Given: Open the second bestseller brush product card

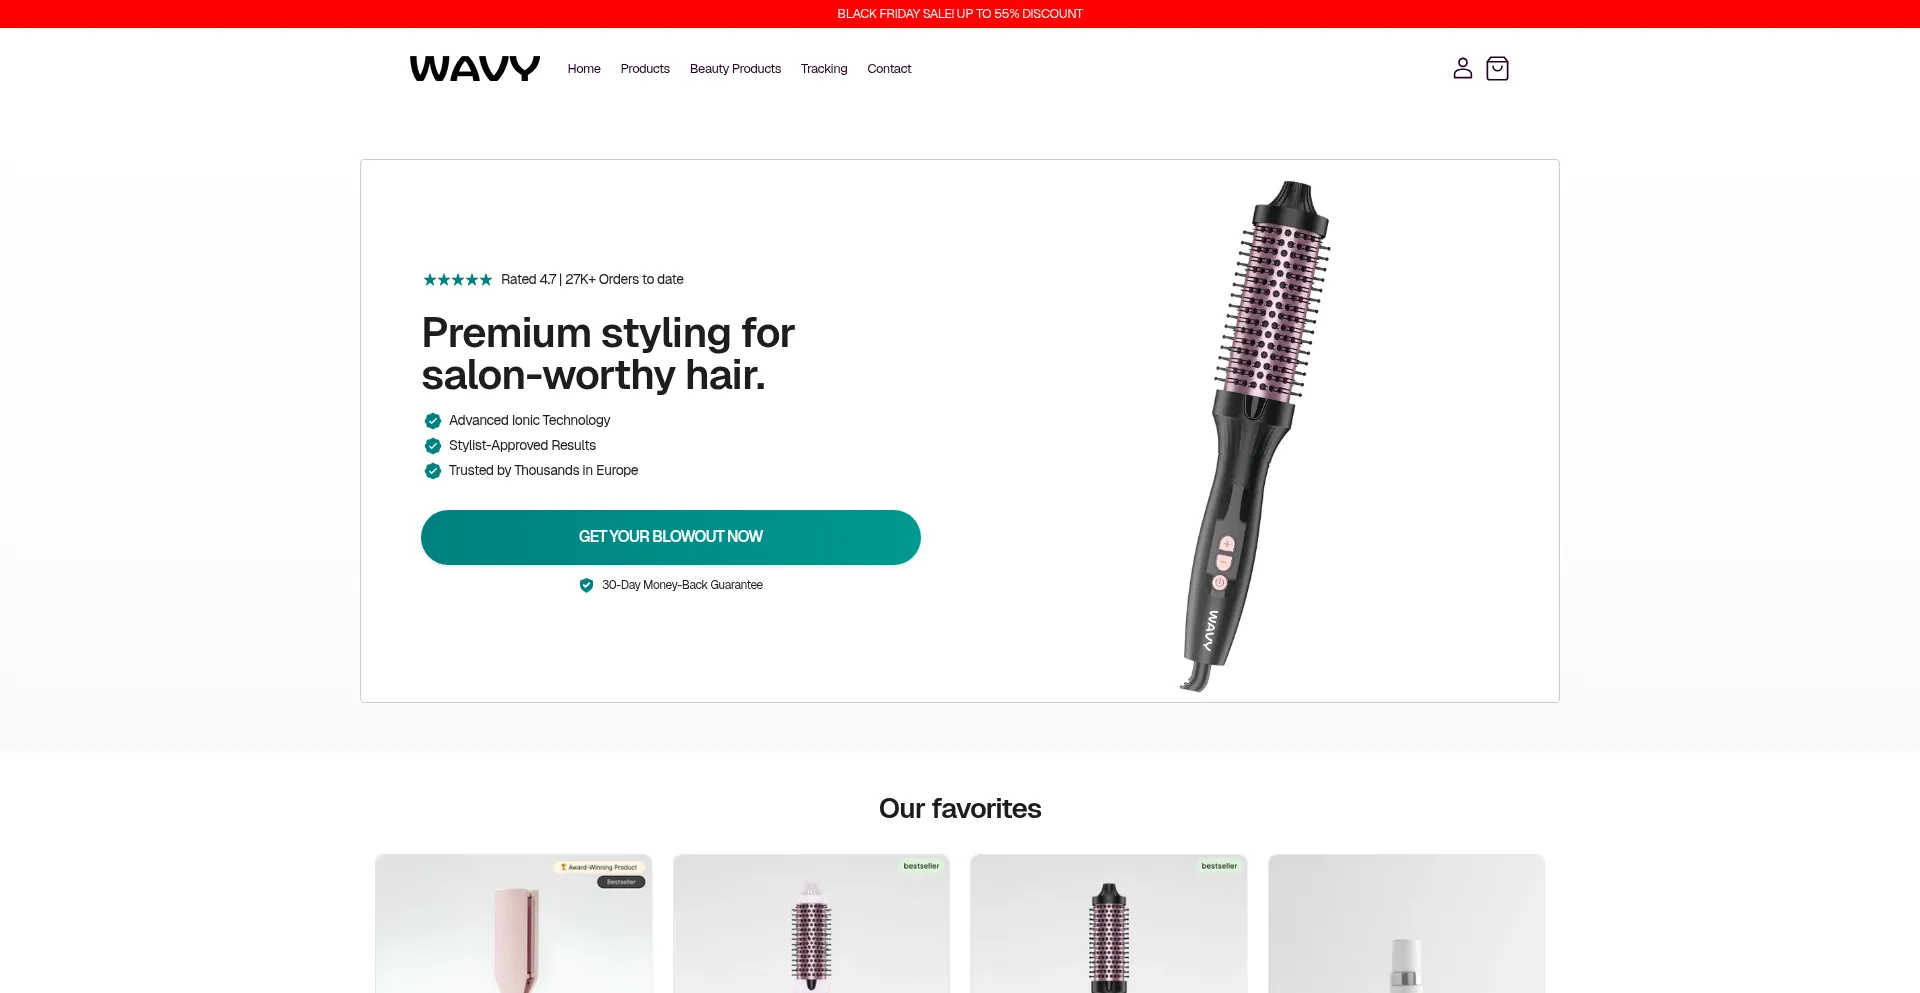Looking at the screenshot, I should point(811,924).
